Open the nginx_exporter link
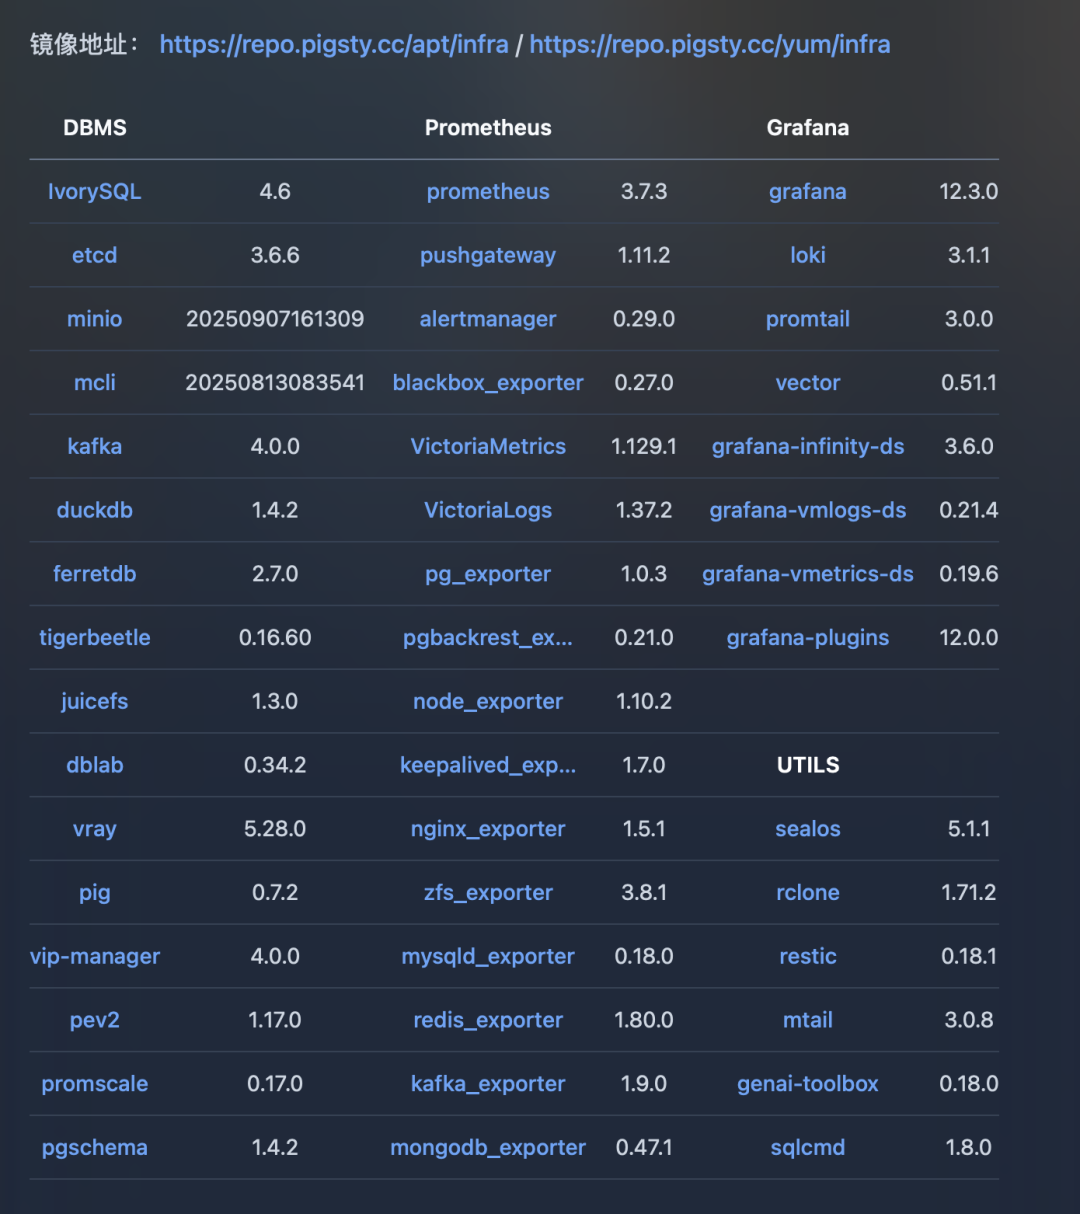The height and width of the screenshot is (1214, 1080). [488, 829]
